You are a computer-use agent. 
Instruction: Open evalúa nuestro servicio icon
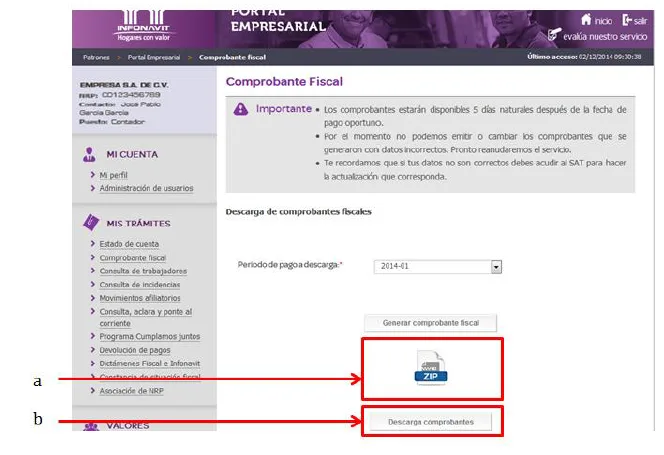(x=554, y=35)
